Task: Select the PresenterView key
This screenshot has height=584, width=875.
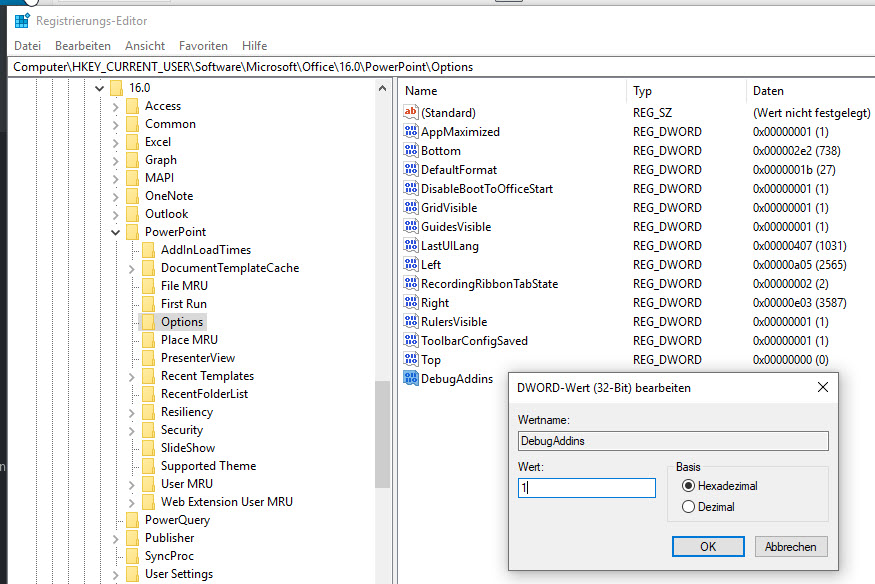Action: [198, 358]
